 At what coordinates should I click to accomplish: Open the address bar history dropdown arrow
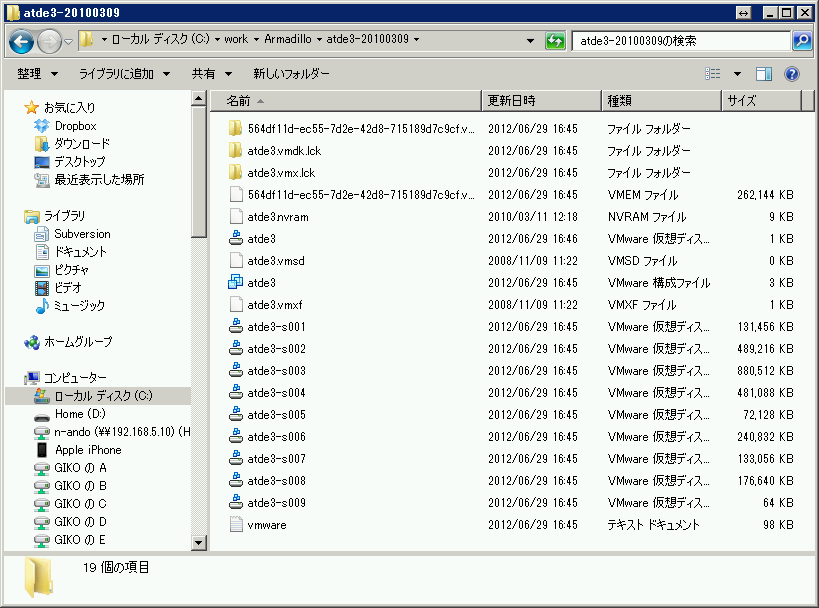tap(530, 41)
